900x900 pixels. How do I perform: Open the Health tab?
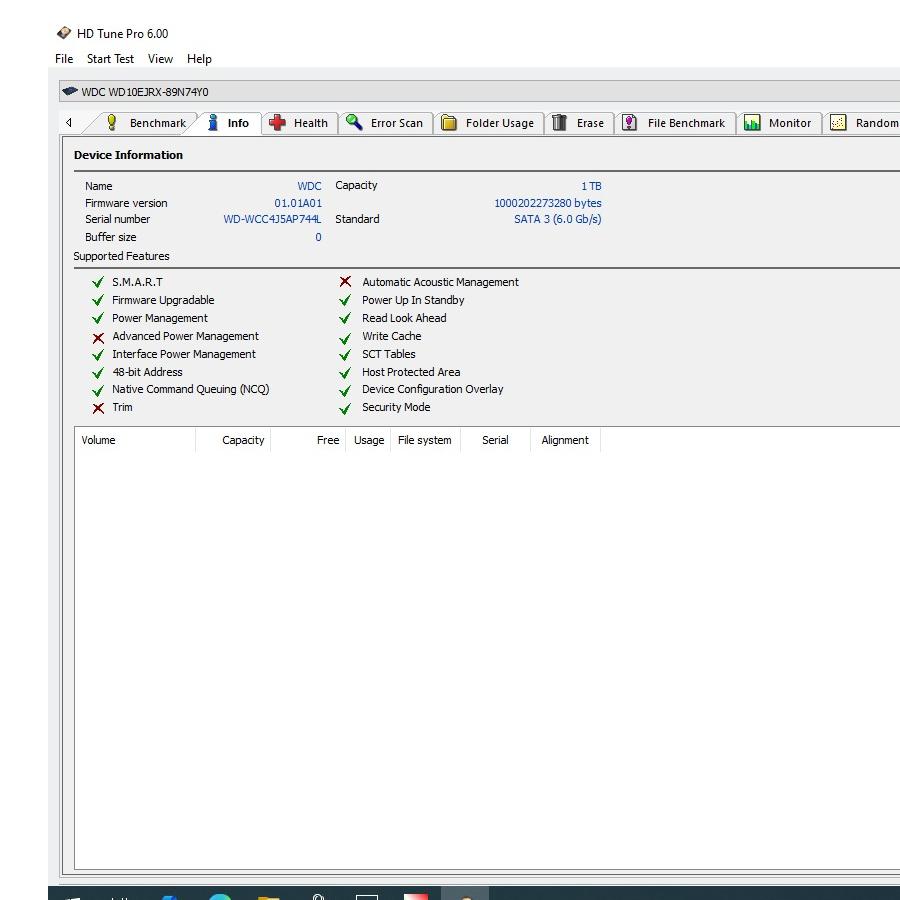tap(299, 123)
